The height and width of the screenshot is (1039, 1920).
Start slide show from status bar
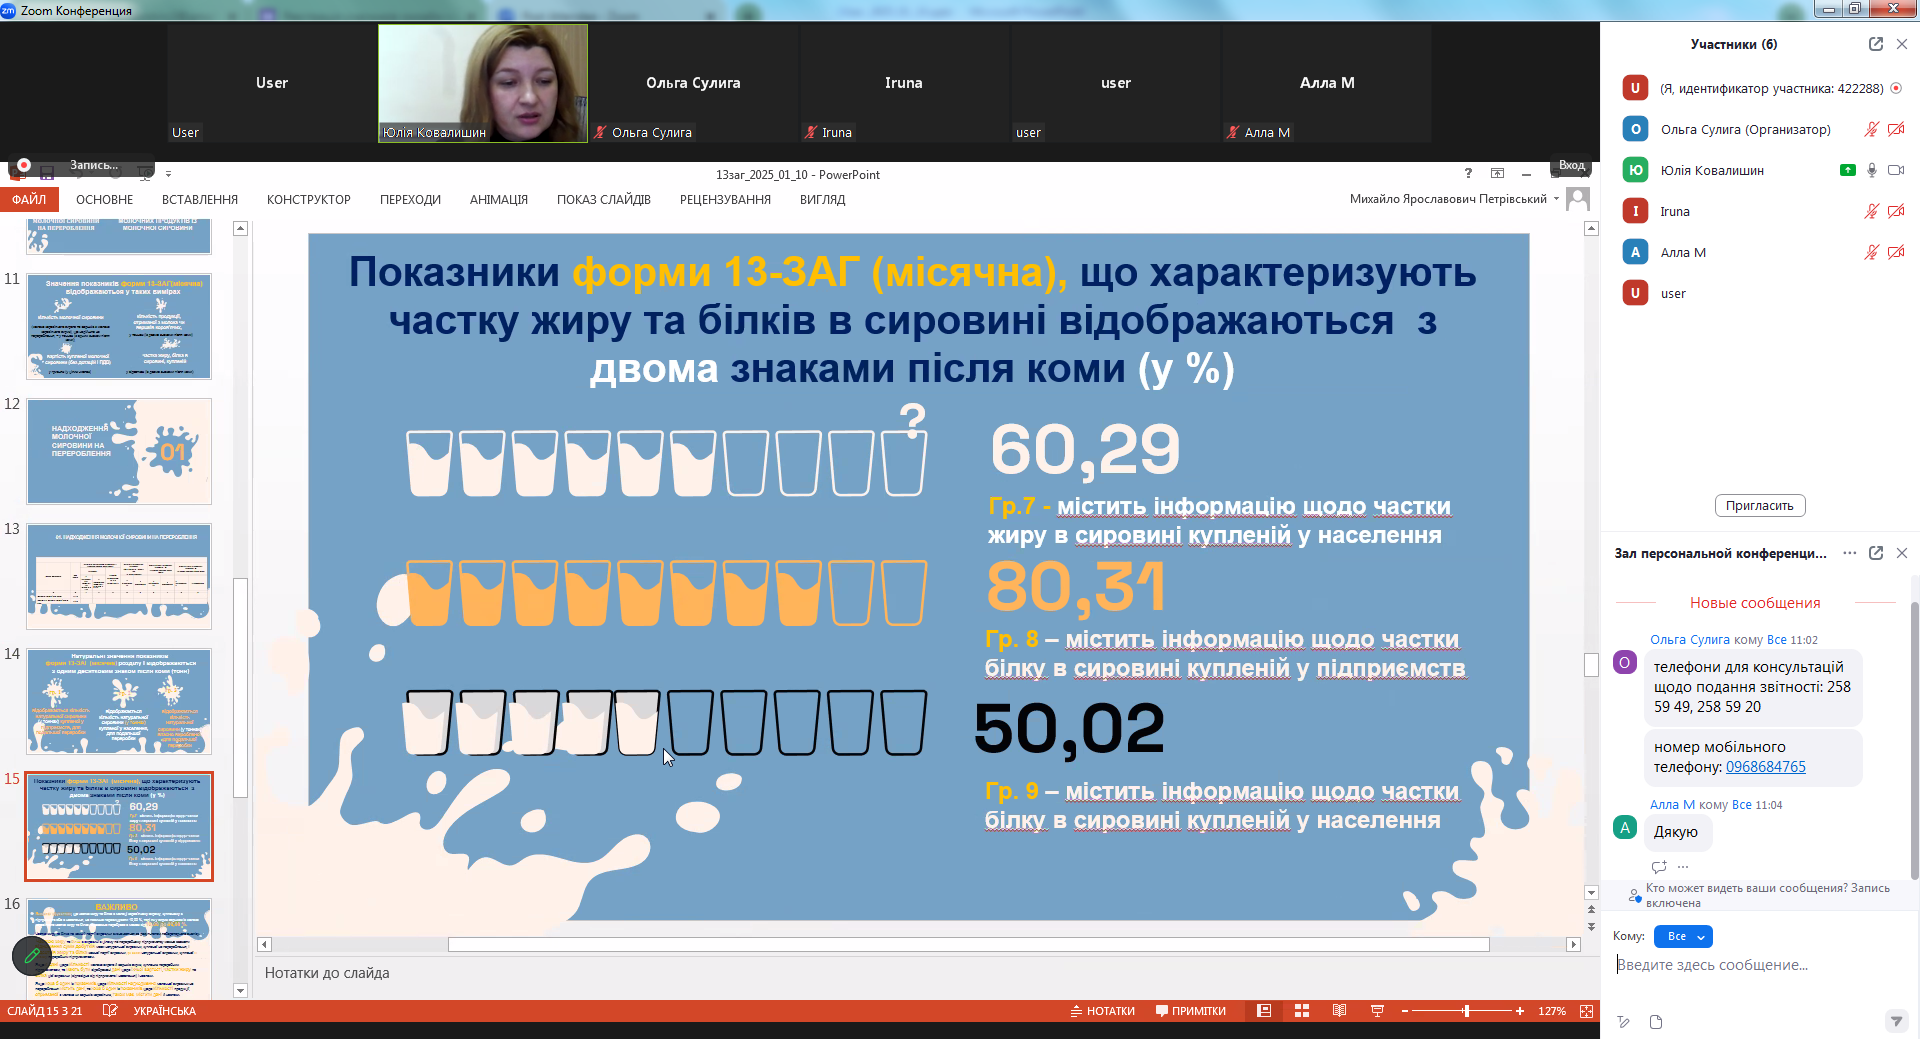pyautogui.click(x=1377, y=1011)
